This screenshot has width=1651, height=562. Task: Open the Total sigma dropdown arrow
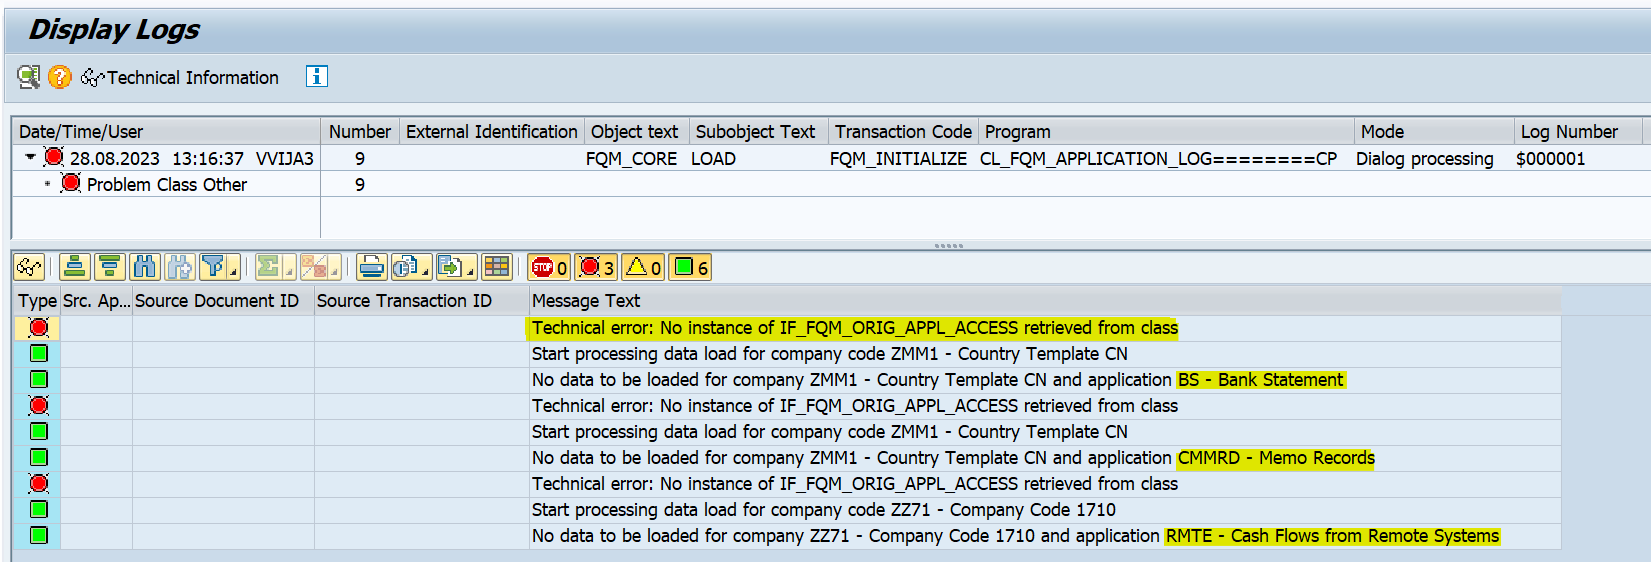tap(289, 269)
